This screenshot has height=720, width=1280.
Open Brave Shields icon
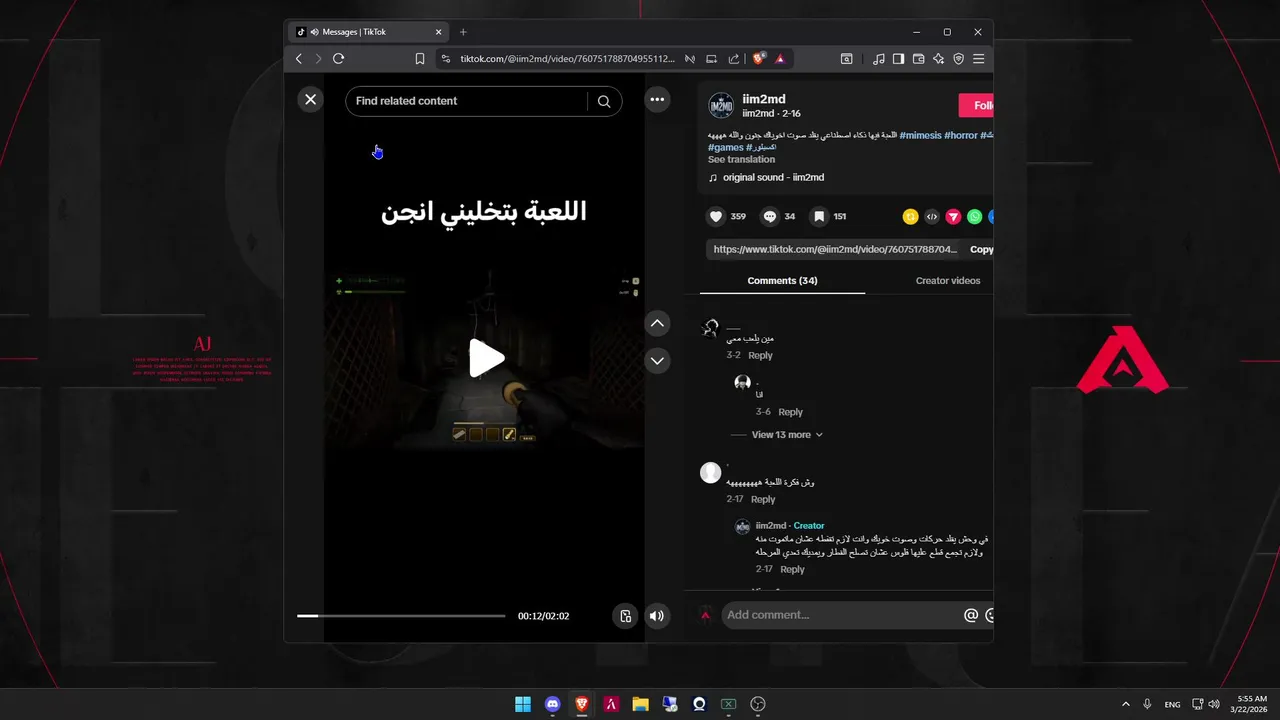759,59
